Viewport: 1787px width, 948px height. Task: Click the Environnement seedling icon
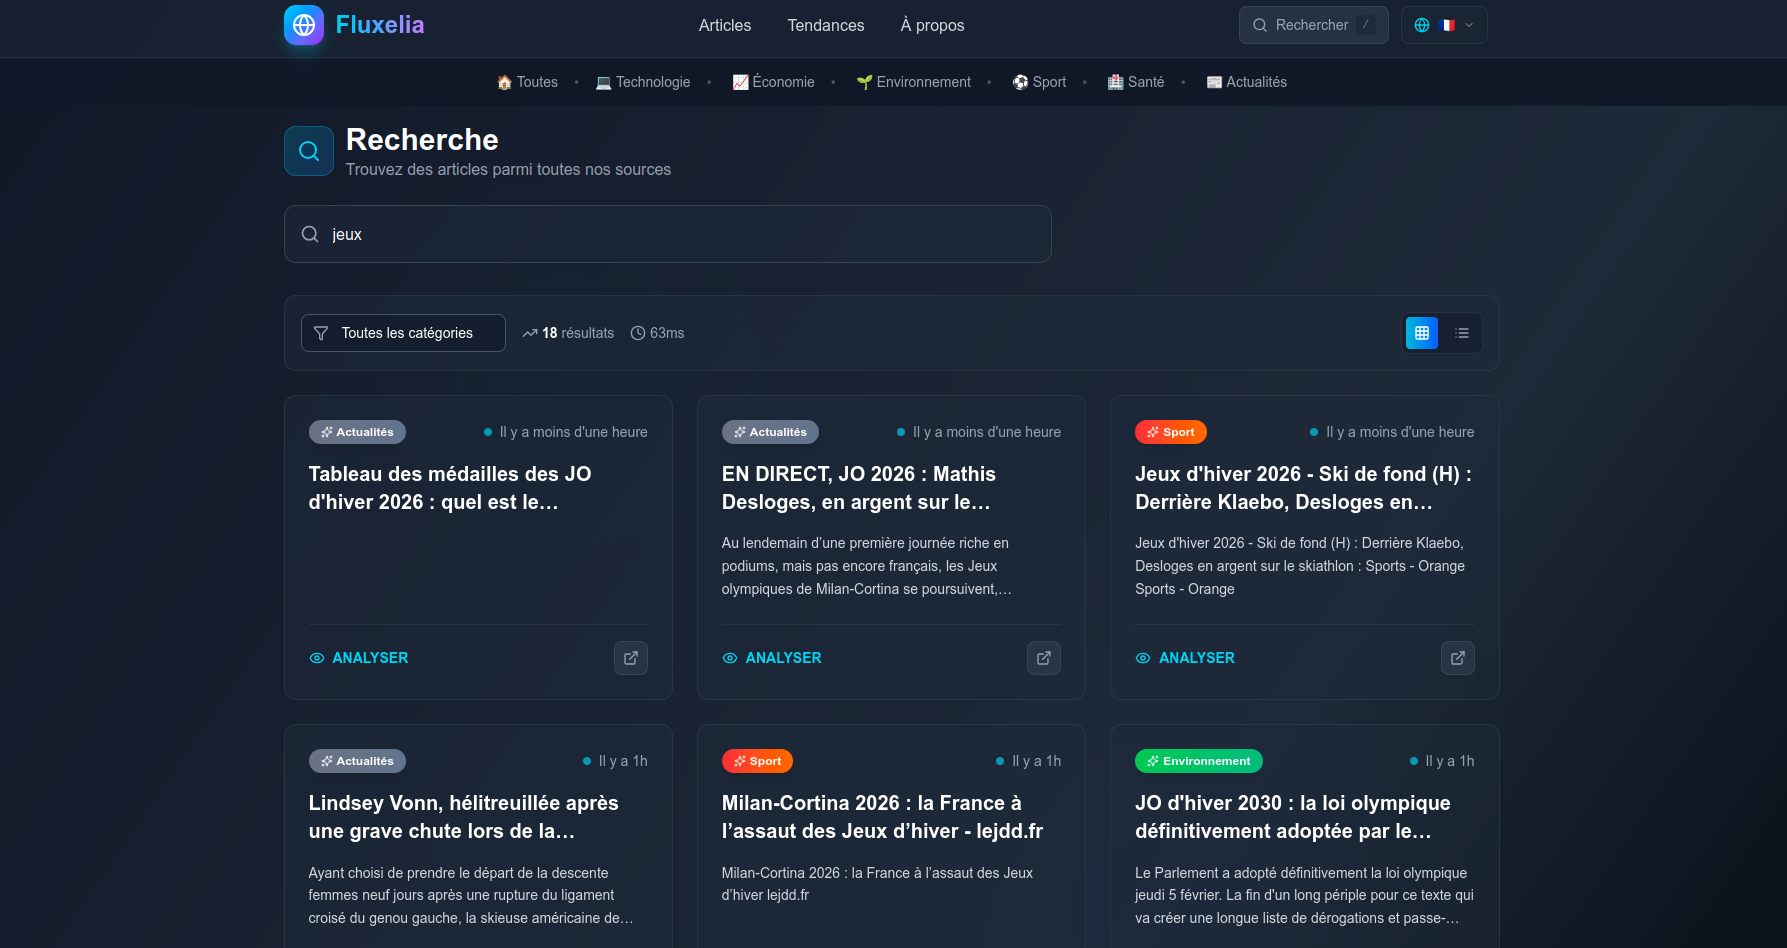click(864, 81)
